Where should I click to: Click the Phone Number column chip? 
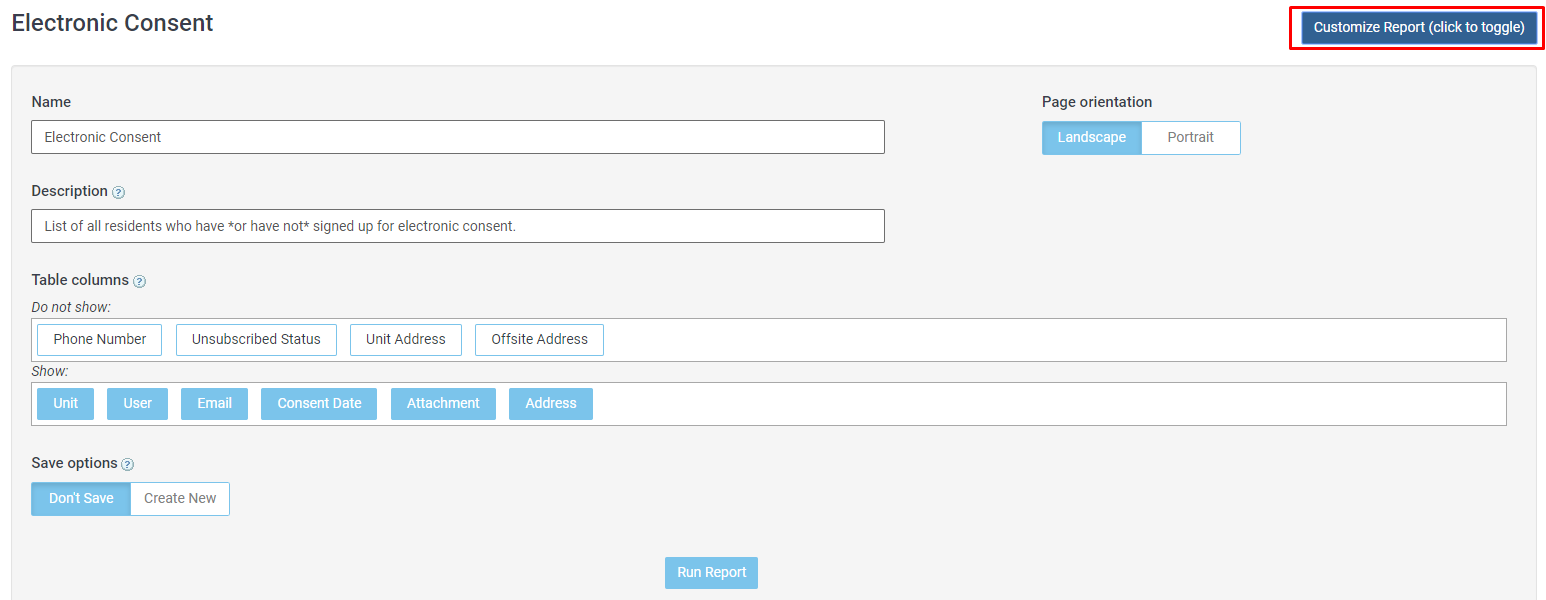pyautogui.click(x=100, y=340)
